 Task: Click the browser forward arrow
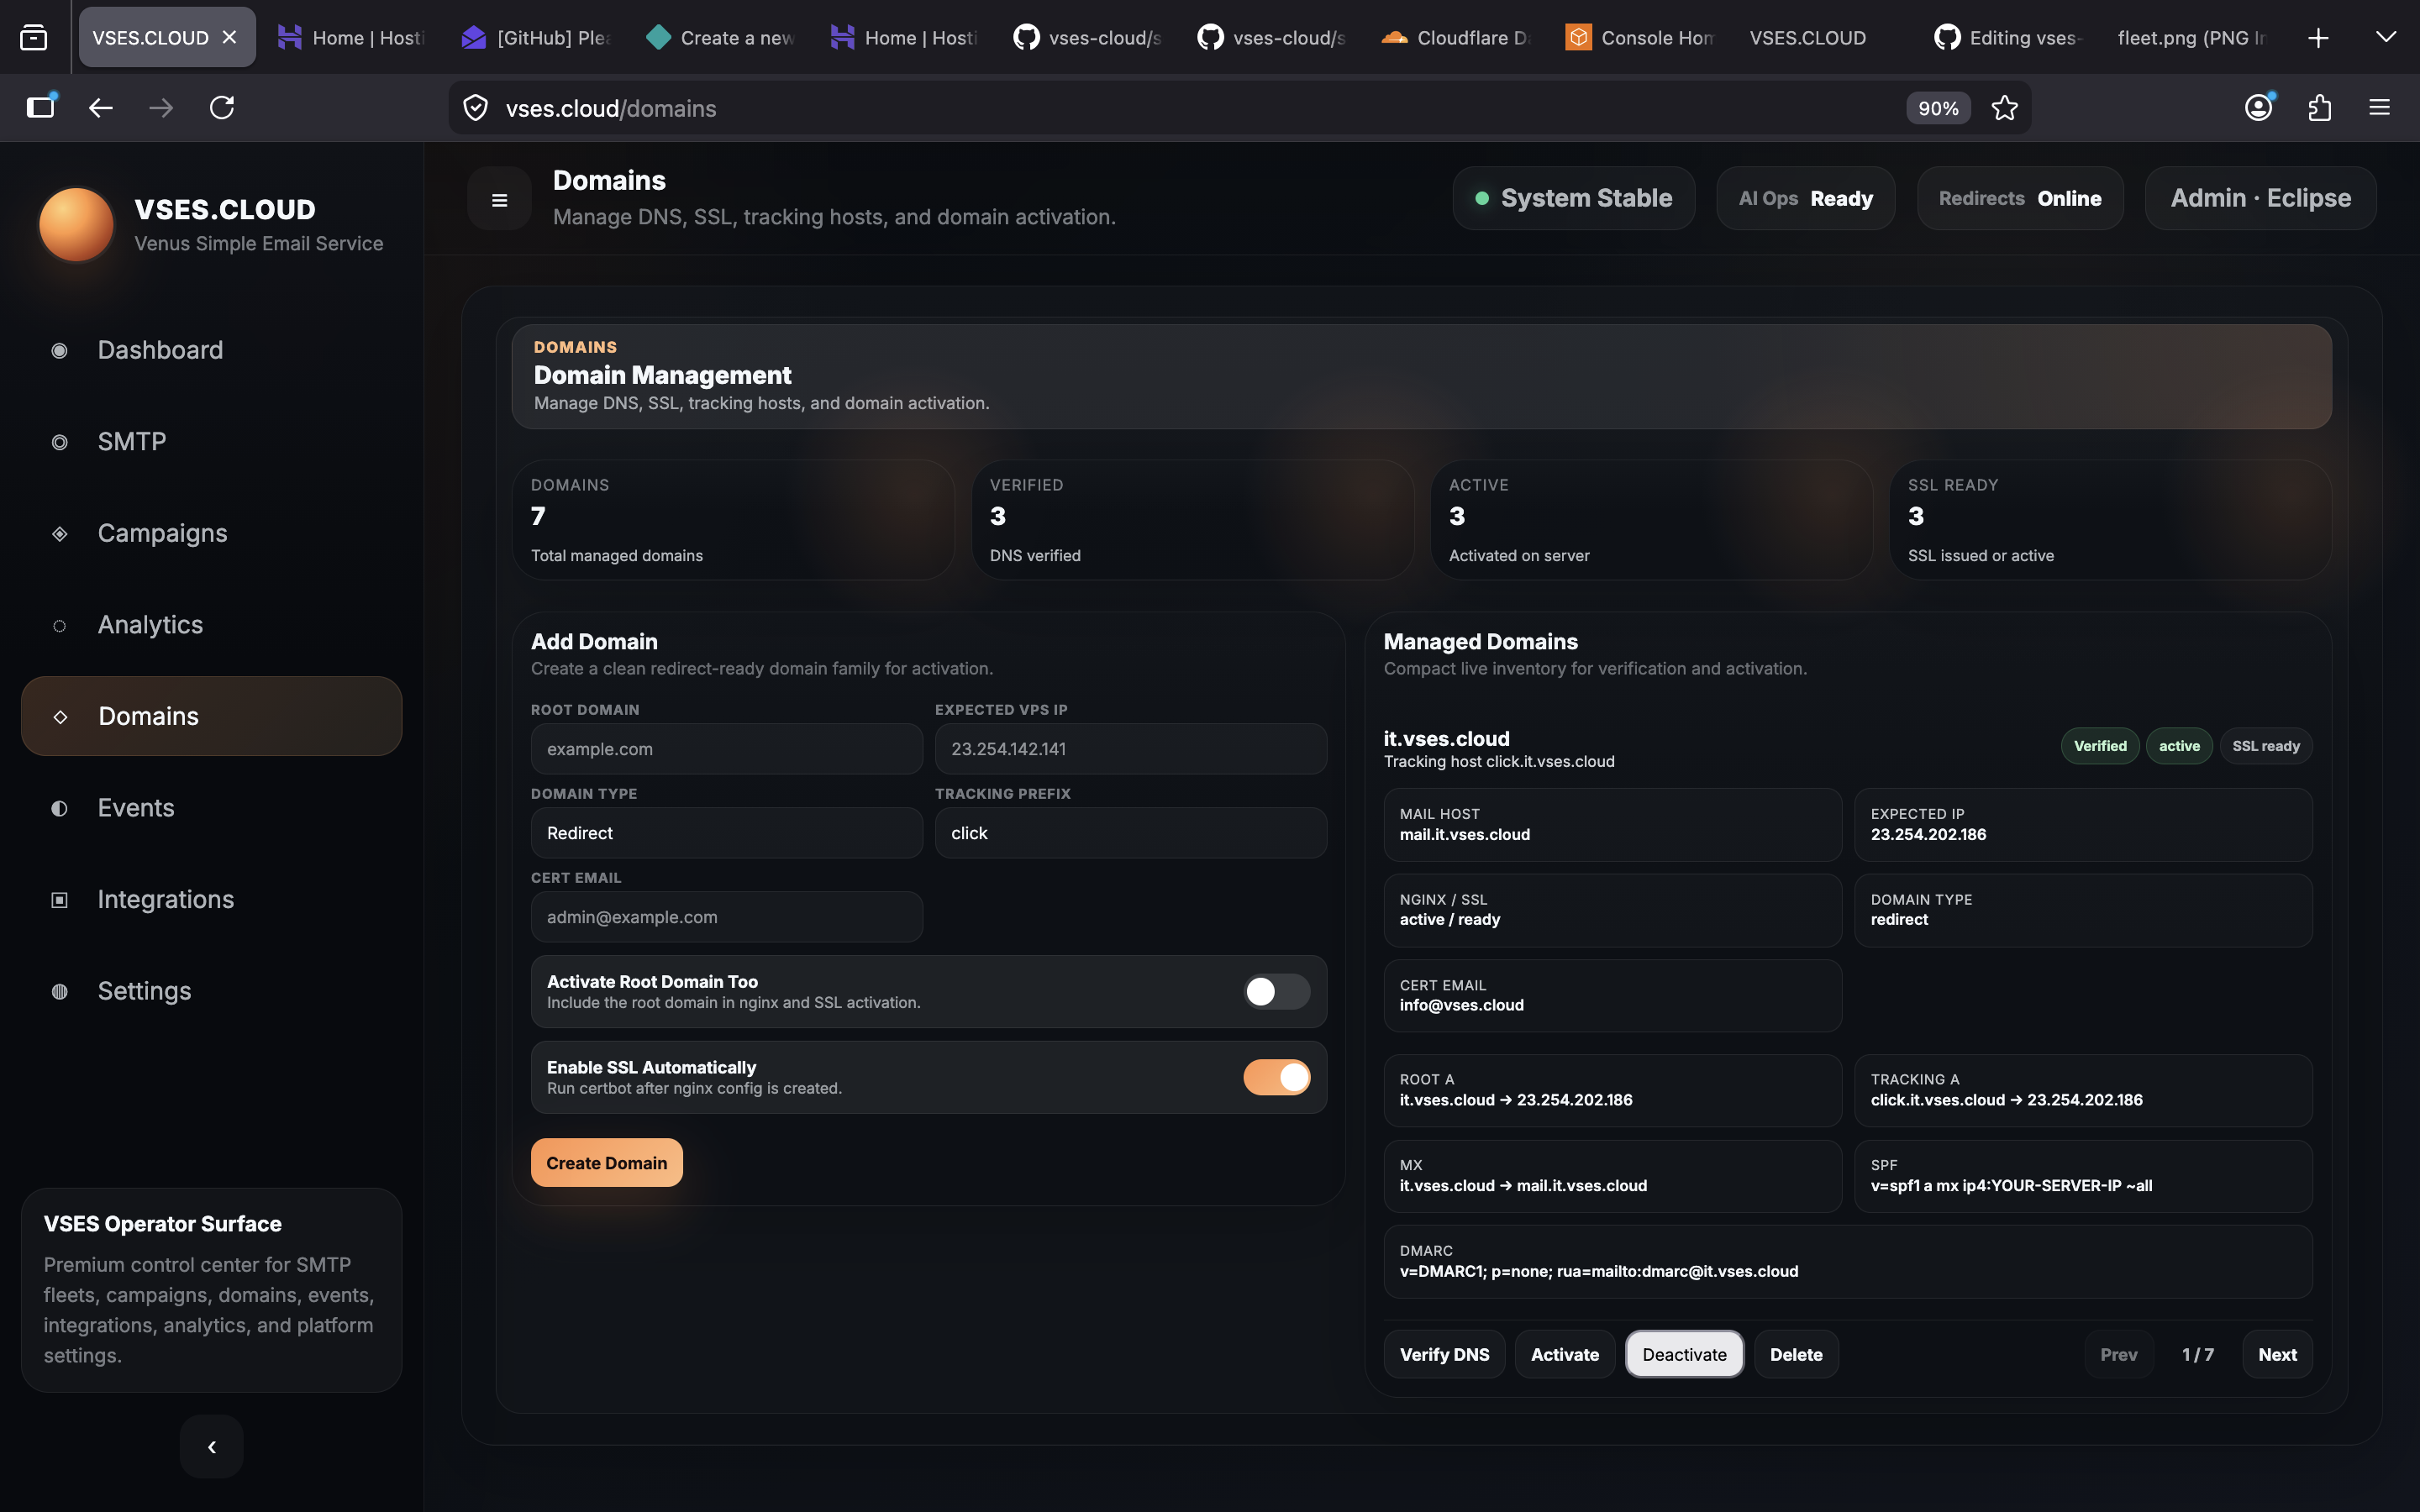(x=161, y=108)
